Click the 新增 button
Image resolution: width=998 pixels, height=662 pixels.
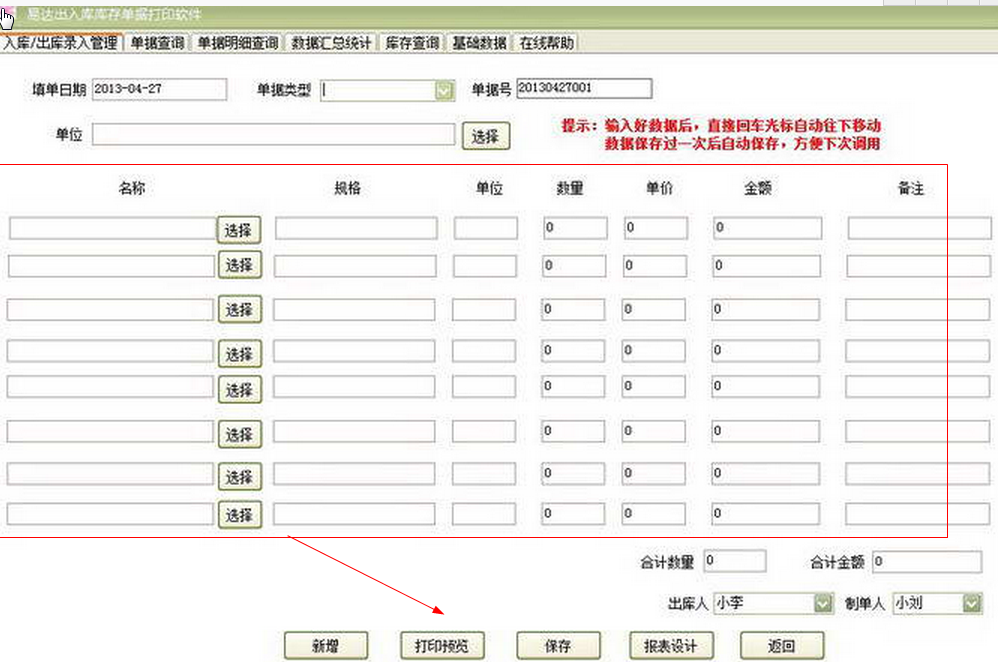point(326,646)
